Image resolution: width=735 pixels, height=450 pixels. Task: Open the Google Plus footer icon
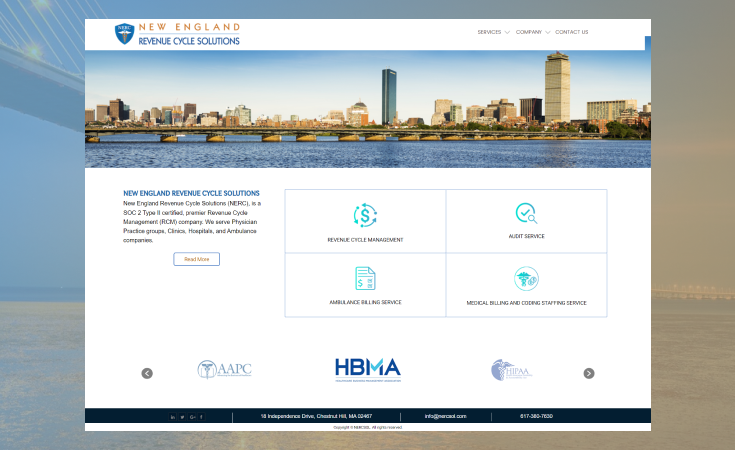[192, 416]
